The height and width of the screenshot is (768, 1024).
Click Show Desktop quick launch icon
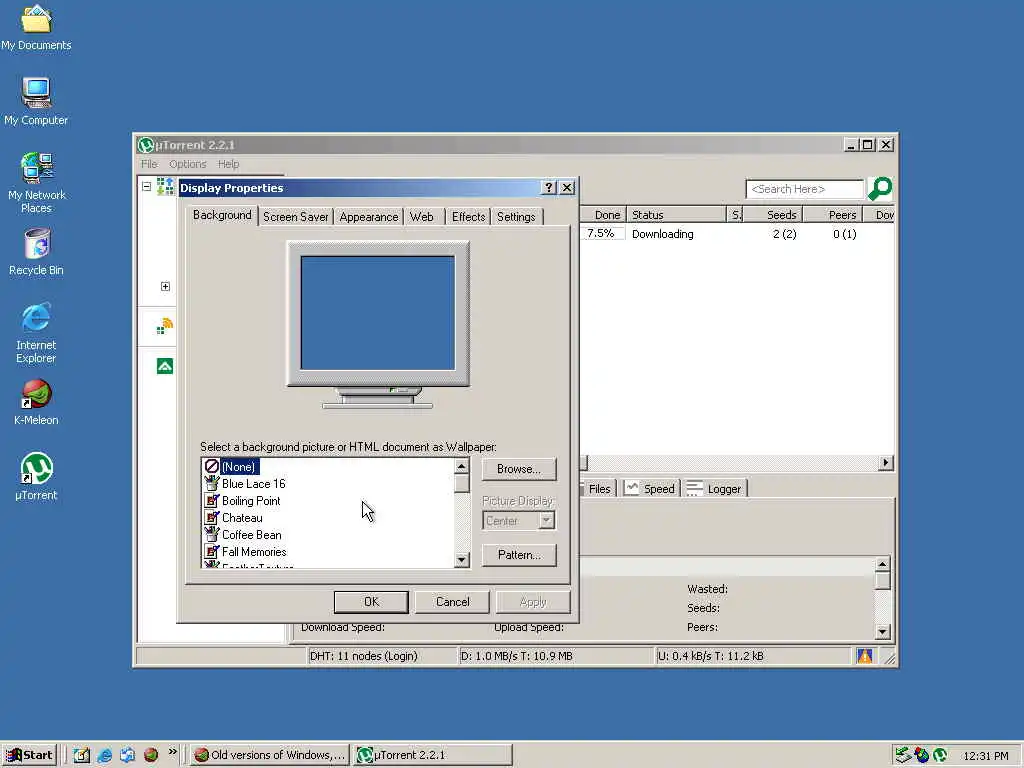point(82,755)
